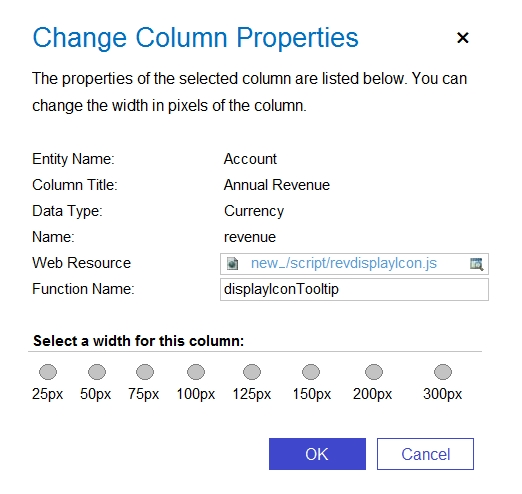Click the Function Name label
Screen dimensions: 522x494
(x=83, y=289)
